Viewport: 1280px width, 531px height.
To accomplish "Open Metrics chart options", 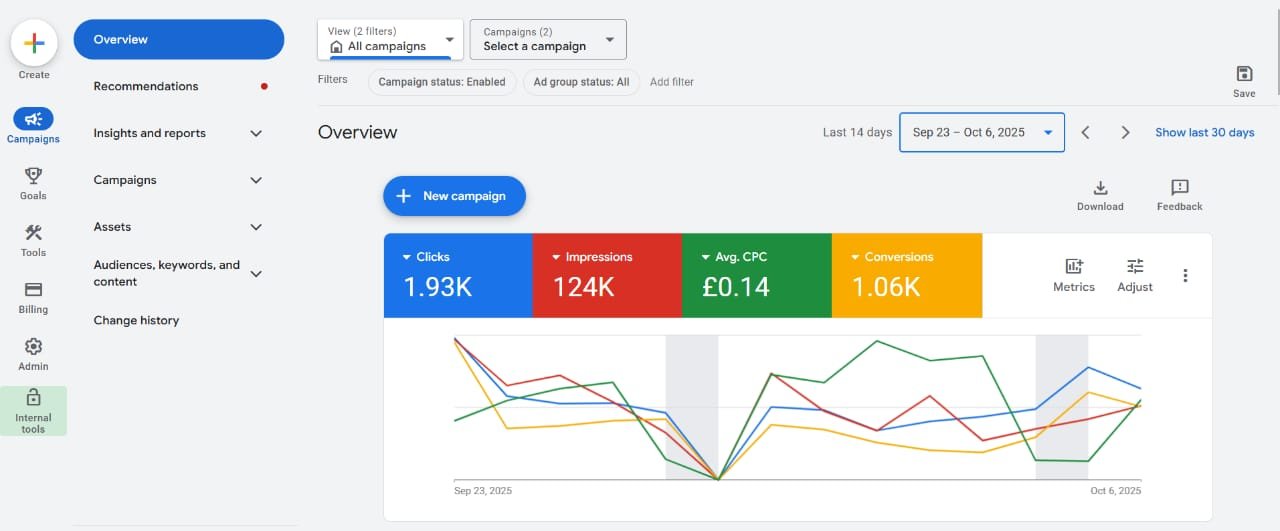I will 1074,267.
